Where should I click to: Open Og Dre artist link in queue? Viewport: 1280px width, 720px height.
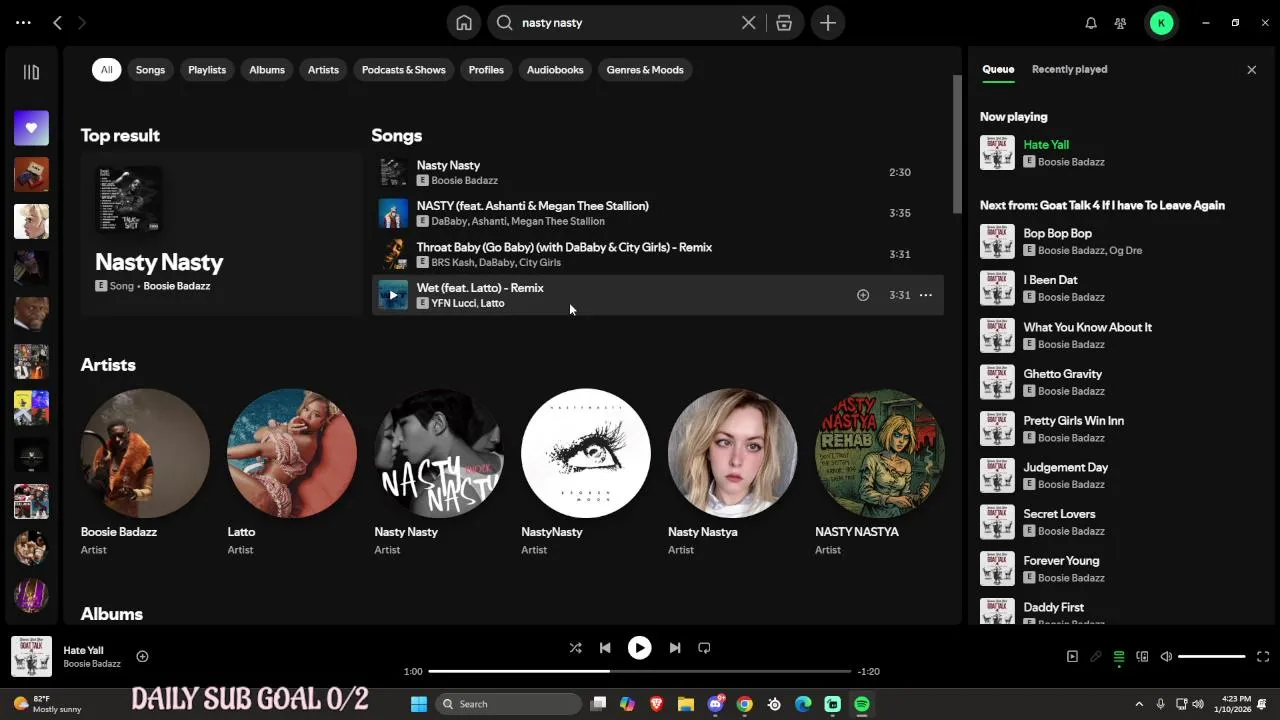coord(1125,251)
